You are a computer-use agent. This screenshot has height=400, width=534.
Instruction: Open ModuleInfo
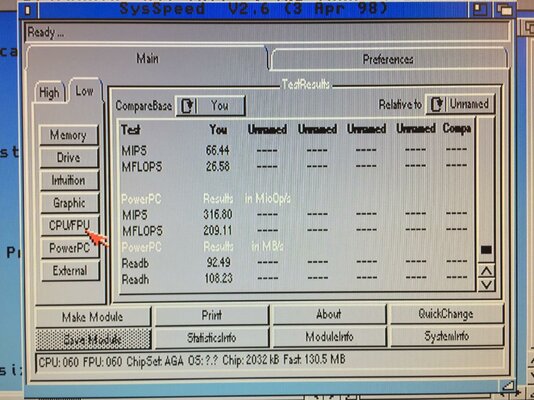pyautogui.click(x=329, y=337)
